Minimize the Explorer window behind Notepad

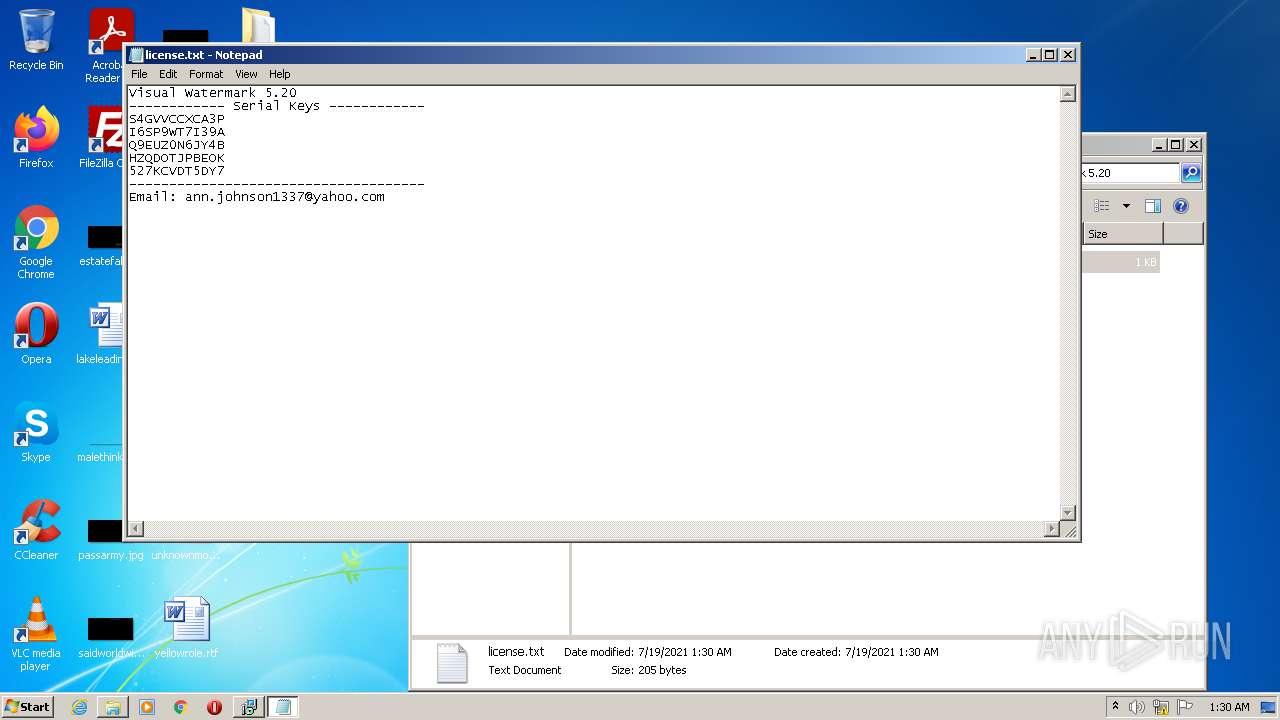point(1159,145)
